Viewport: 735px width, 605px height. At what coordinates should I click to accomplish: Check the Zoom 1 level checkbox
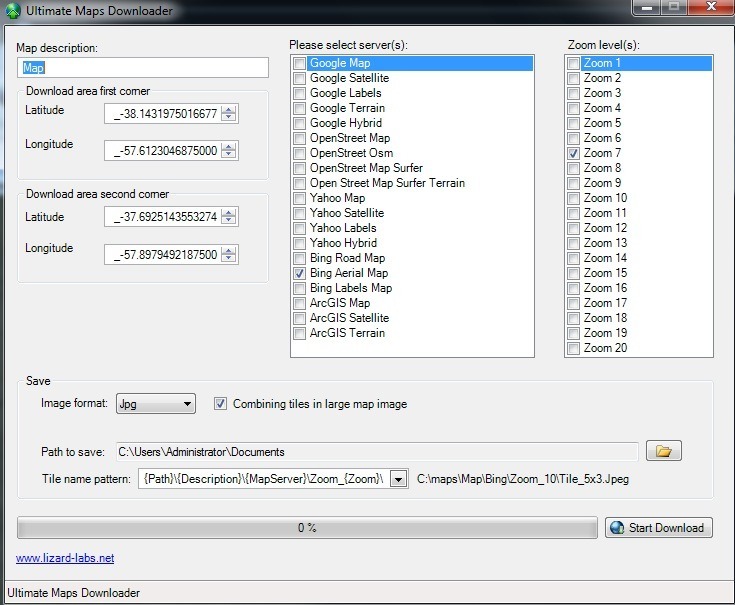tap(573, 63)
